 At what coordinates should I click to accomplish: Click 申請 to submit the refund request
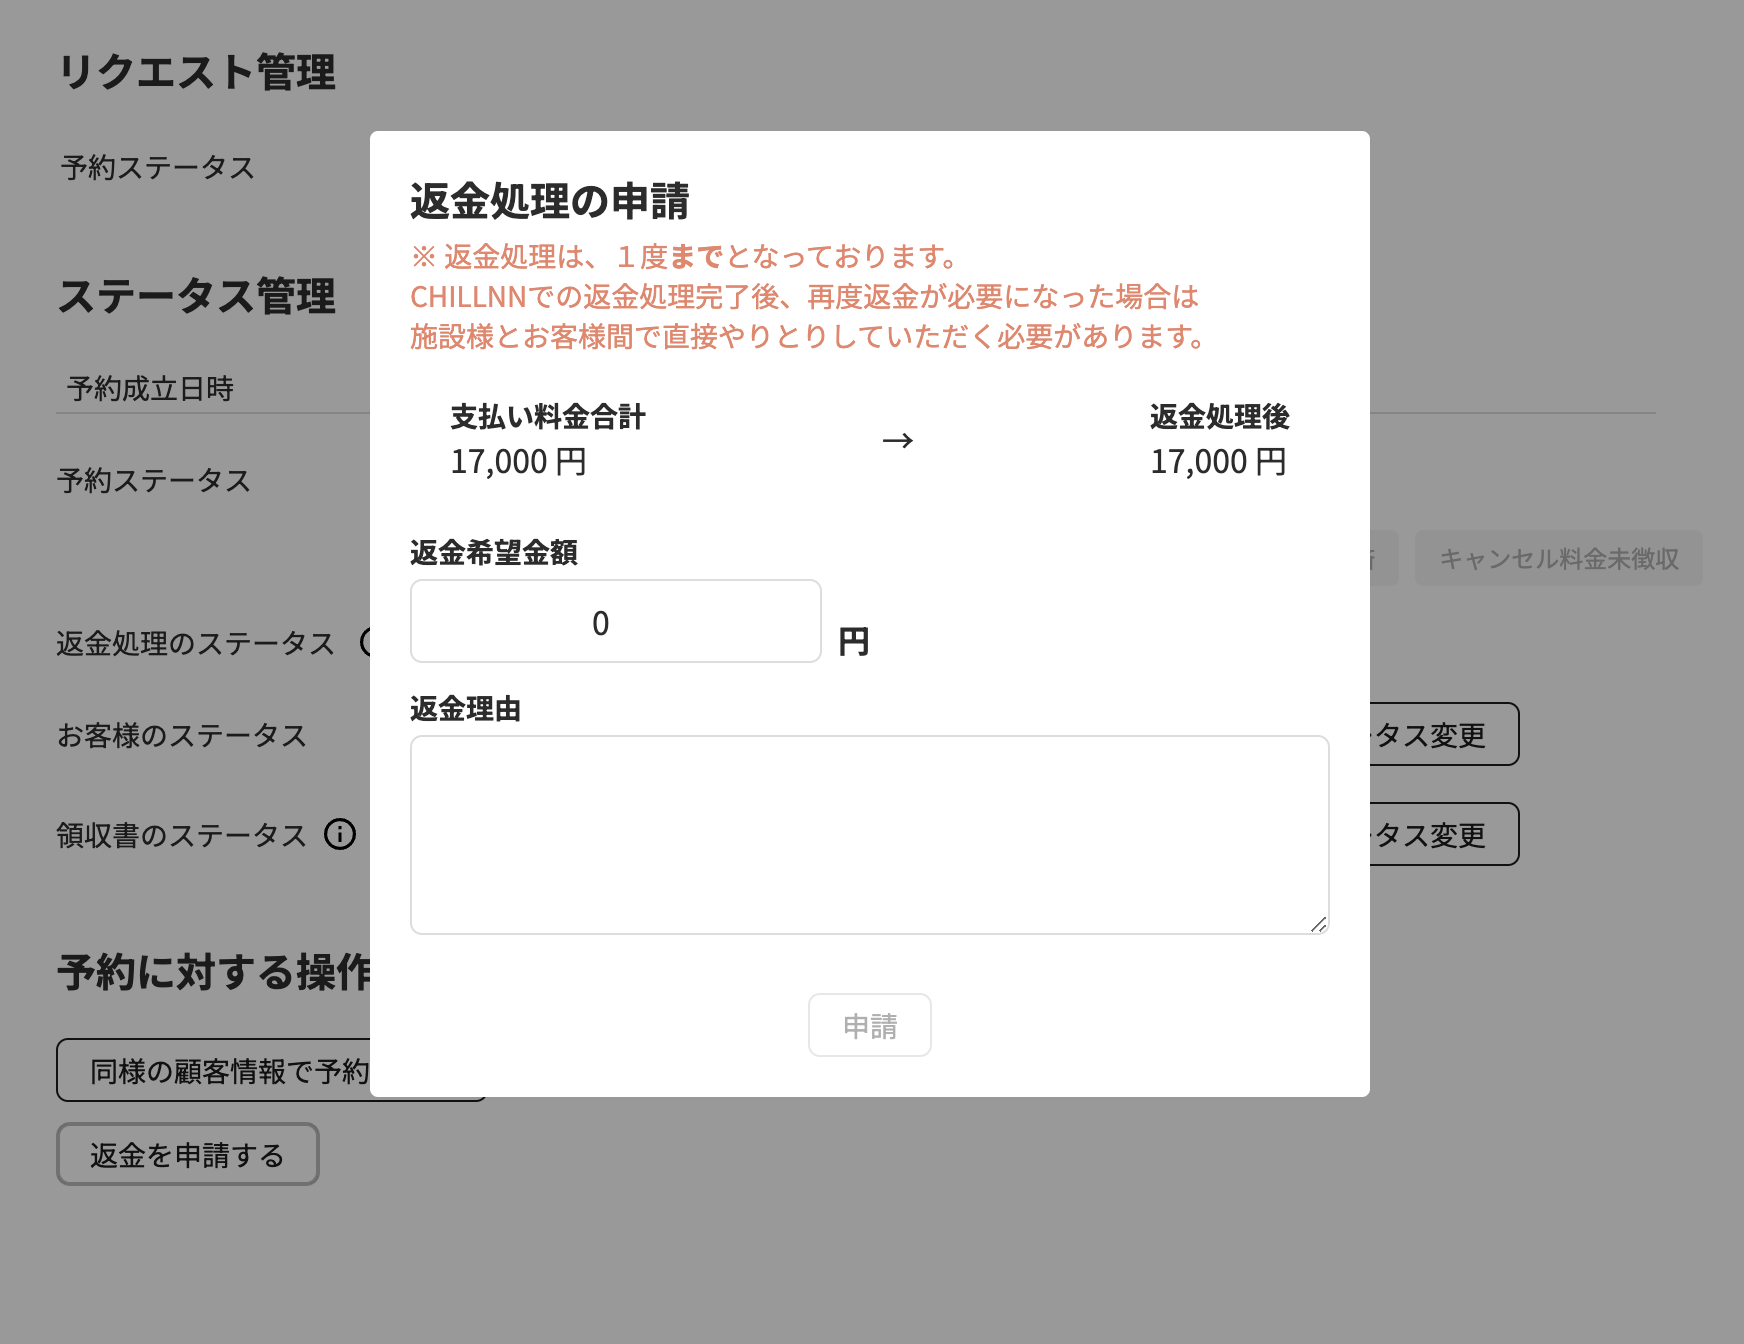(x=869, y=1025)
